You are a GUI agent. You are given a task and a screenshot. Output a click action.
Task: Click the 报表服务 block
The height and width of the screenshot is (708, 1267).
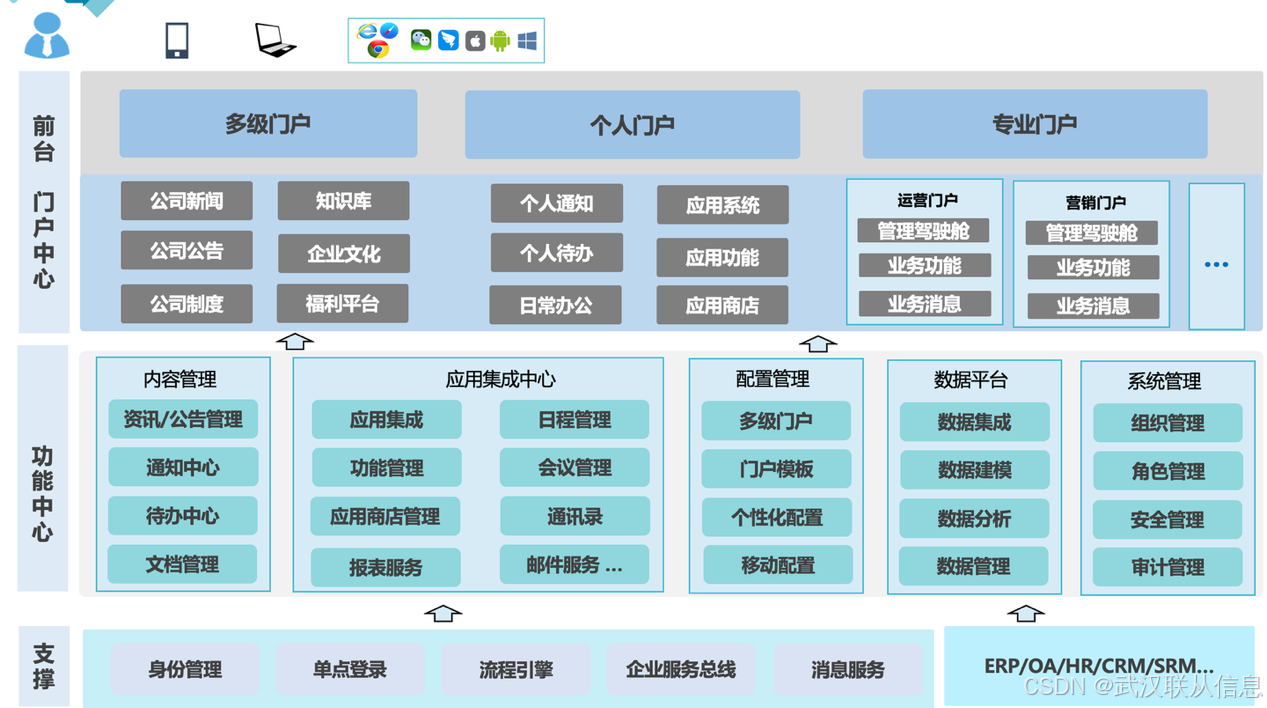386,567
